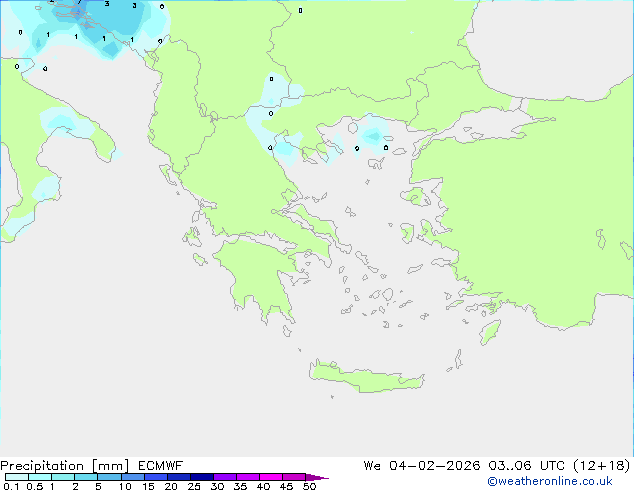634x490 pixels.
Task: Click the ©weatheronline.co.uk credit text
Action: click(x=550, y=481)
